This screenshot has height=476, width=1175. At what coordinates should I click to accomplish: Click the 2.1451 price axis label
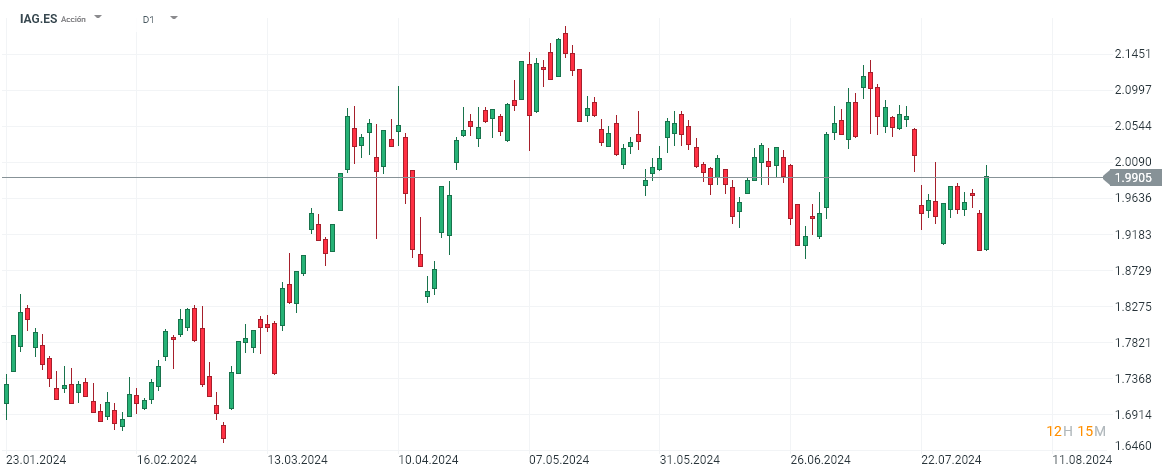click(x=1133, y=54)
